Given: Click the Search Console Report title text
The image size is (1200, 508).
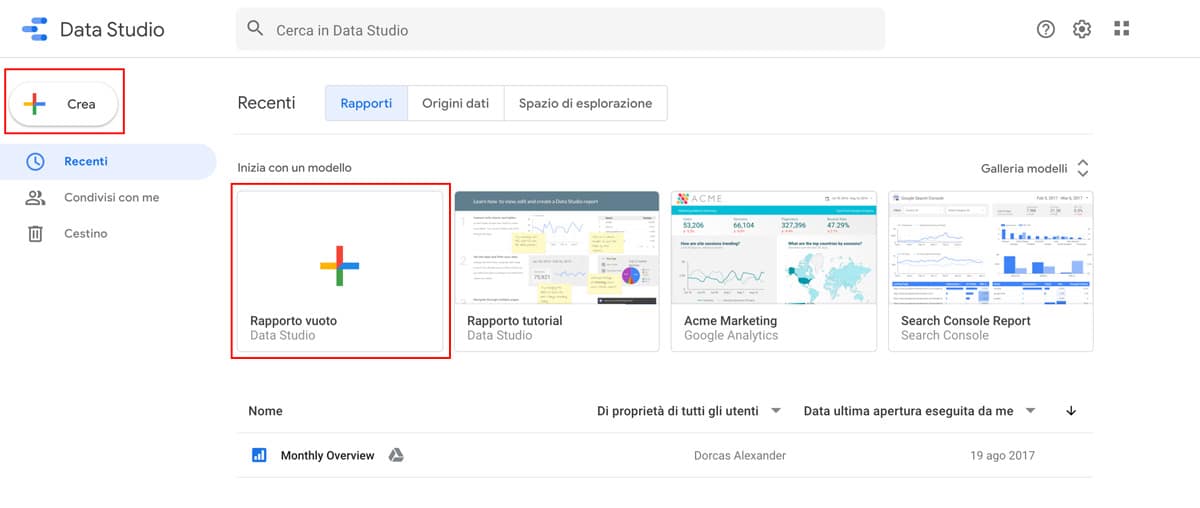Looking at the screenshot, I should [x=966, y=321].
